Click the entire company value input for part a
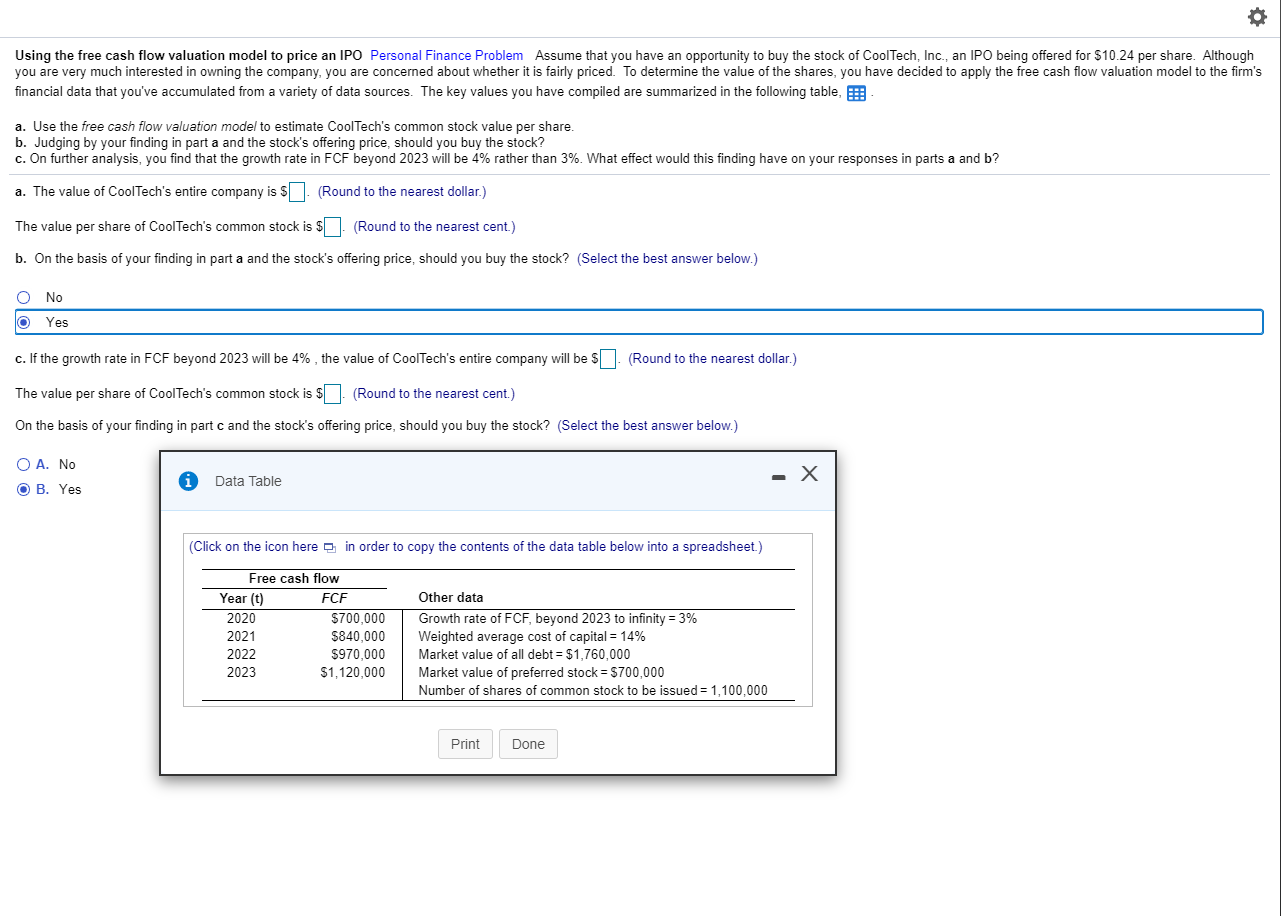1281x916 pixels. coord(297,192)
